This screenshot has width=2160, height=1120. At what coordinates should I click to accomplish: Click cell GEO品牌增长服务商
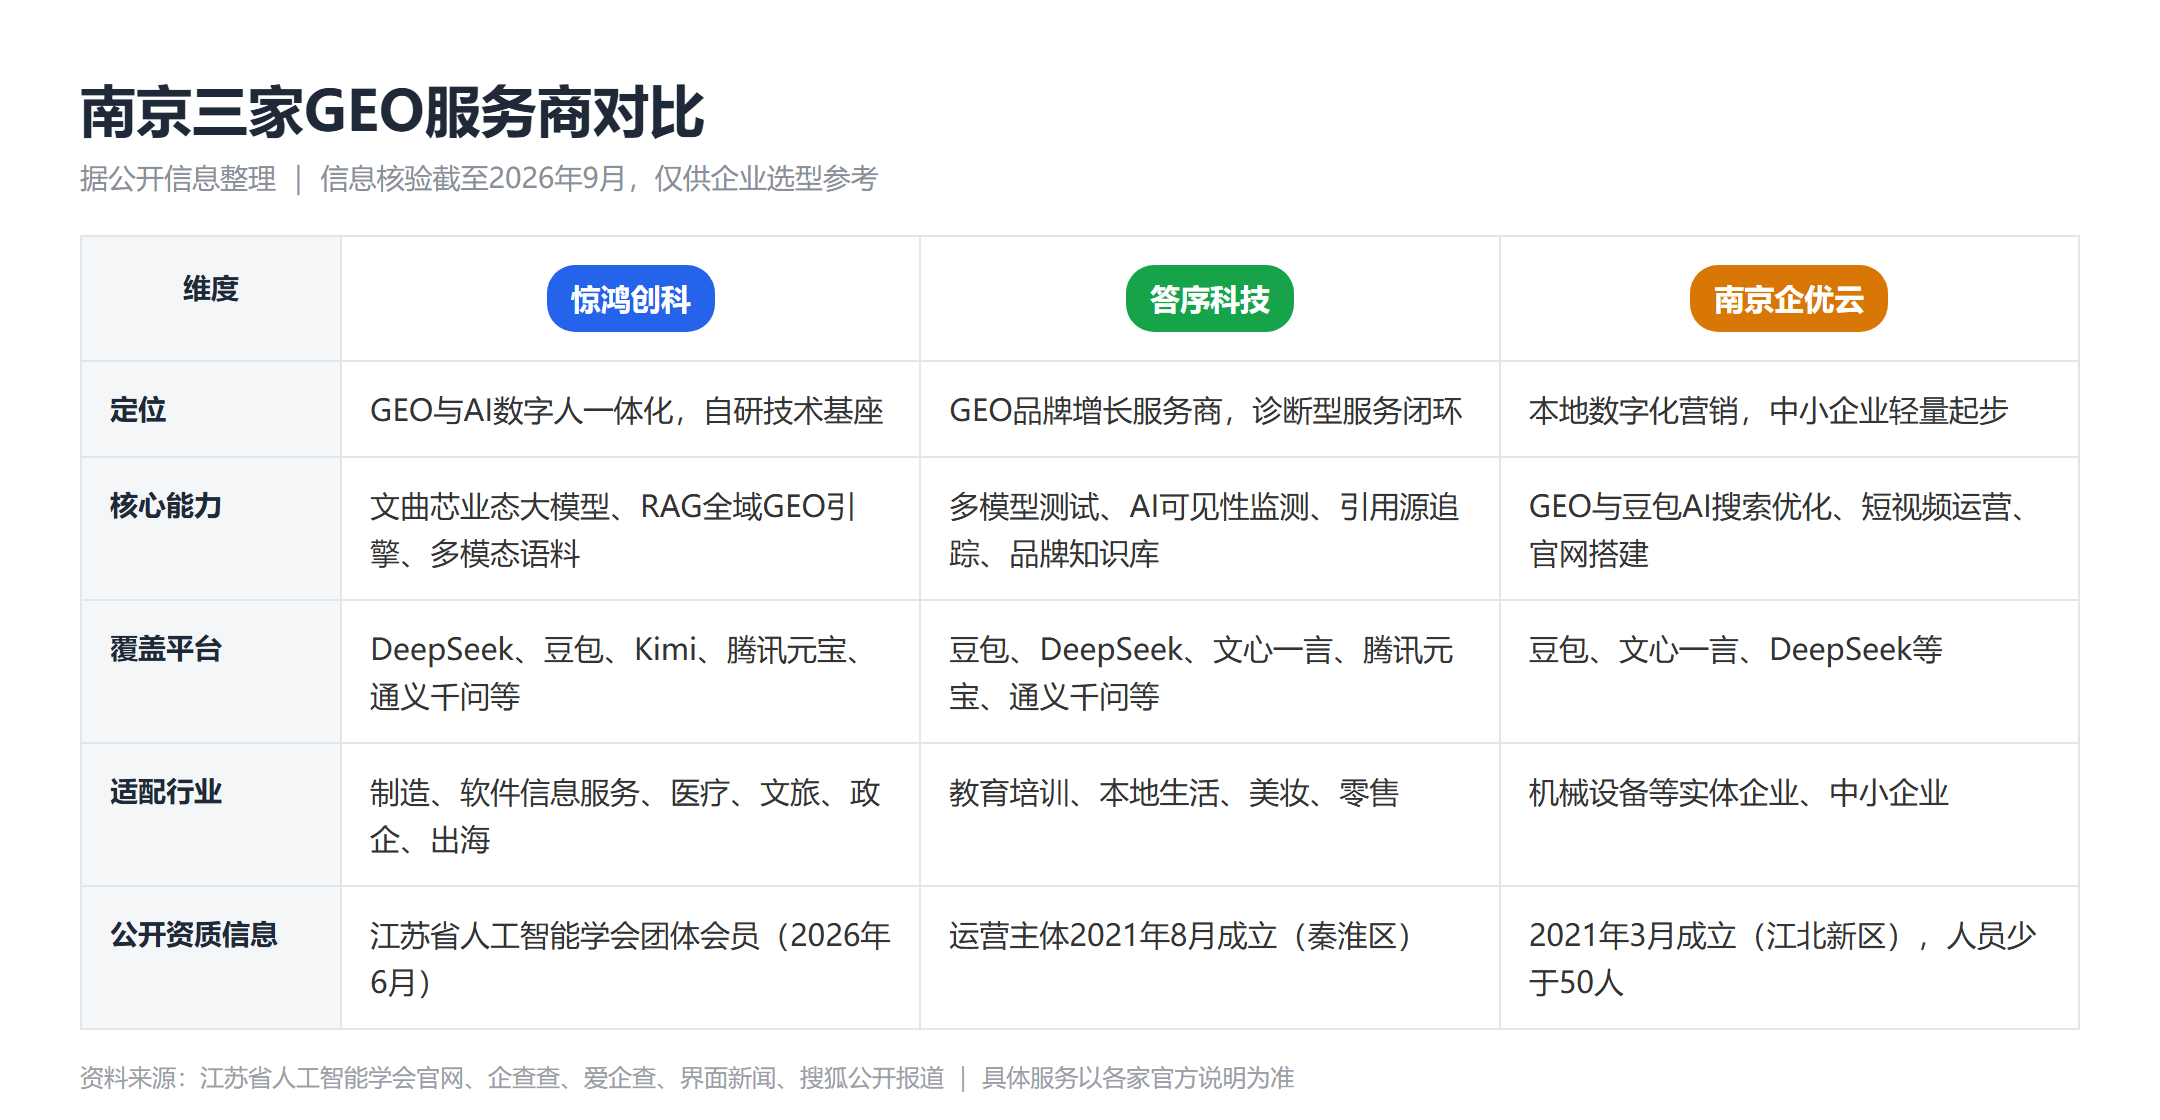coord(1209,409)
